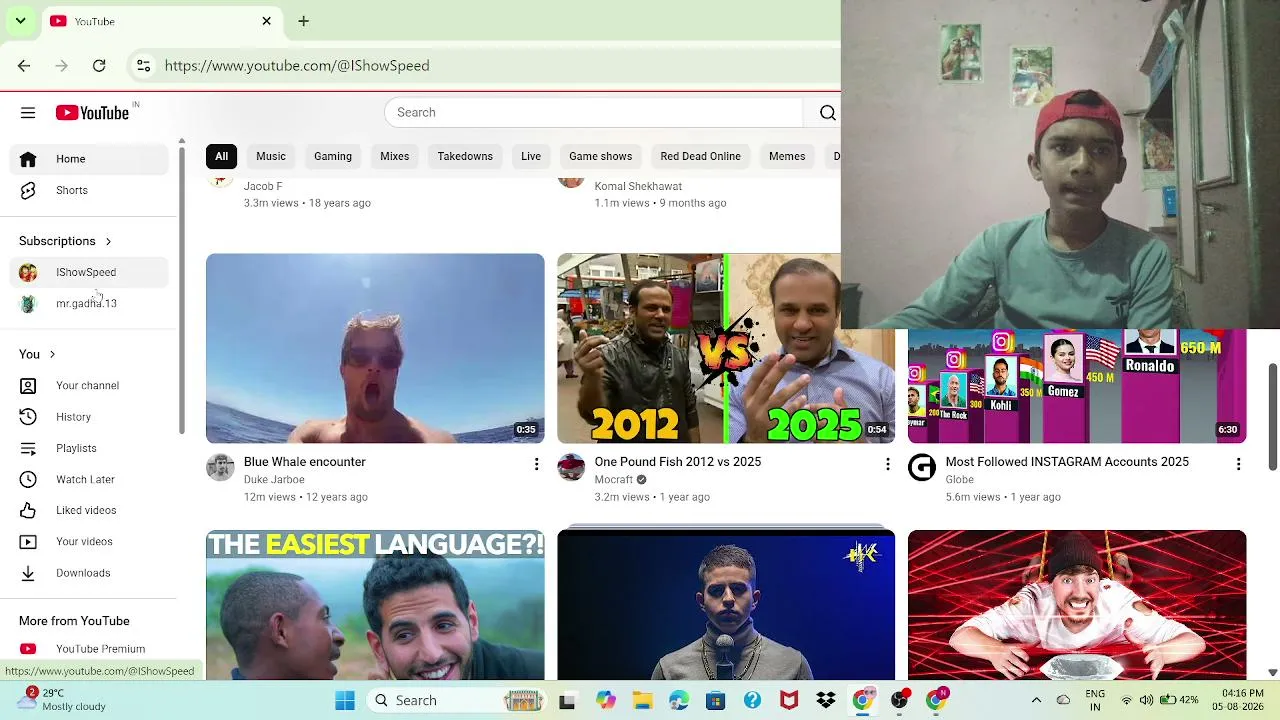
Task: Open Shorts from the sidebar
Action: pos(90,190)
